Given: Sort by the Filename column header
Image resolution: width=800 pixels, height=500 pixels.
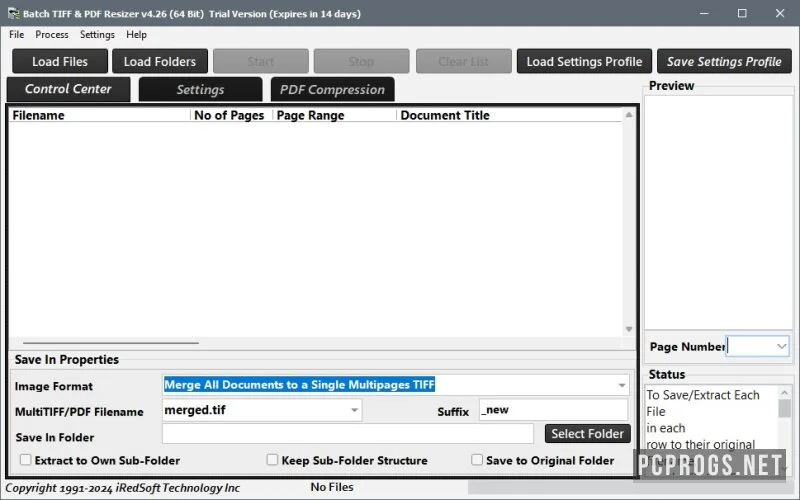Looking at the screenshot, I should tap(99, 115).
